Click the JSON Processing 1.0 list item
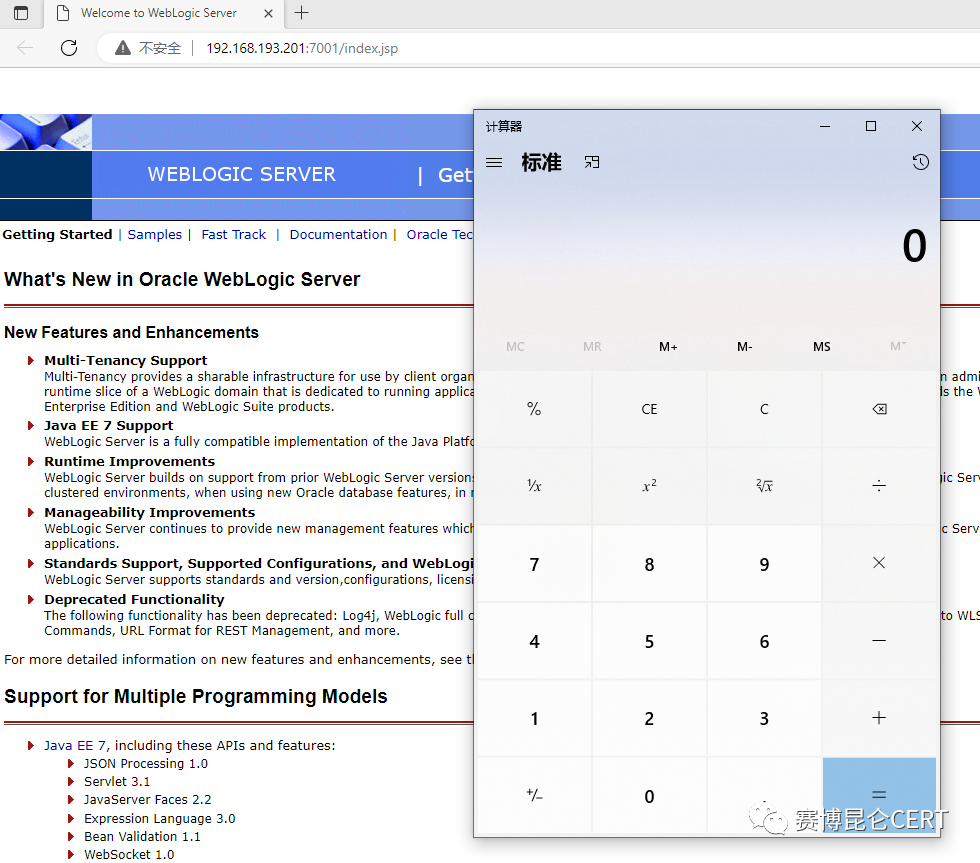This screenshot has width=980, height=863. tap(146, 764)
